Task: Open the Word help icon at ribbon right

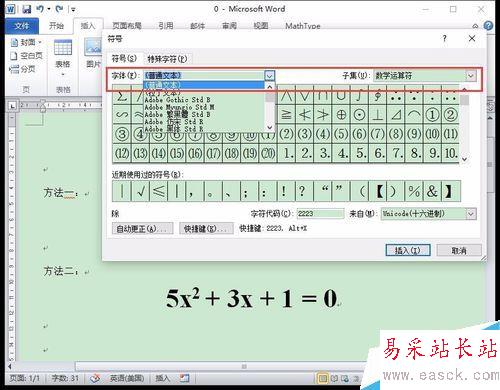Action: pos(488,25)
